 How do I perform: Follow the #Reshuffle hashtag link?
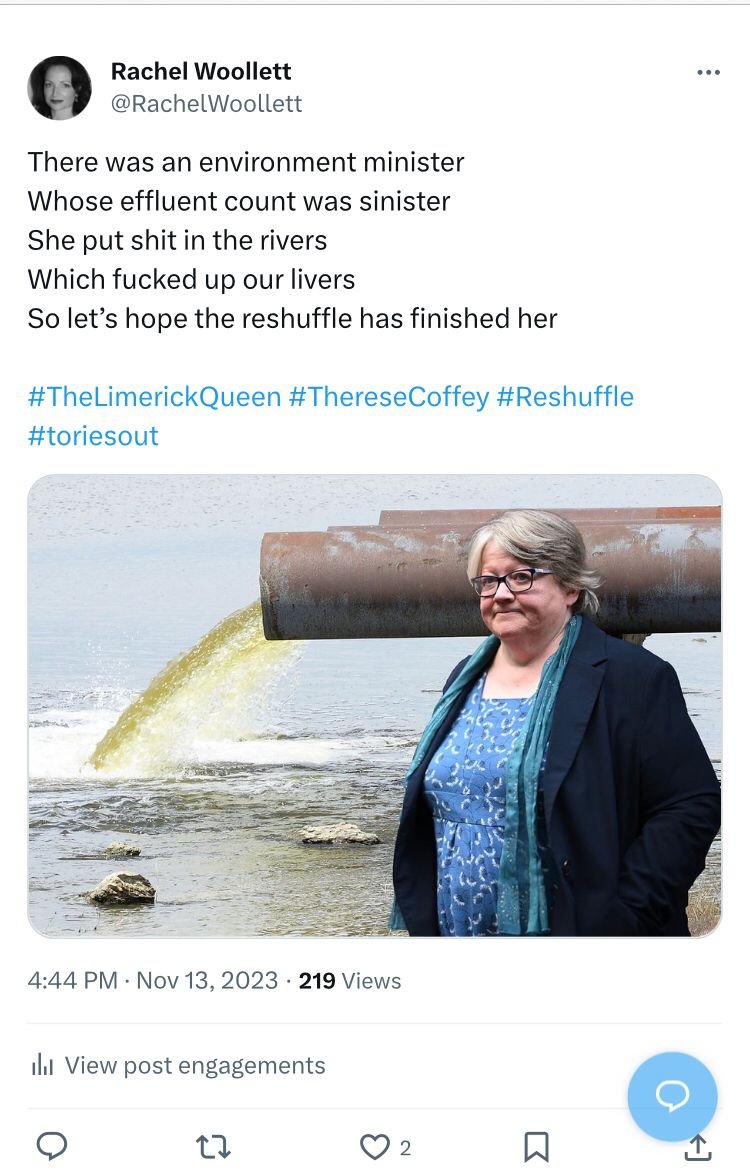pyautogui.click(x=565, y=396)
